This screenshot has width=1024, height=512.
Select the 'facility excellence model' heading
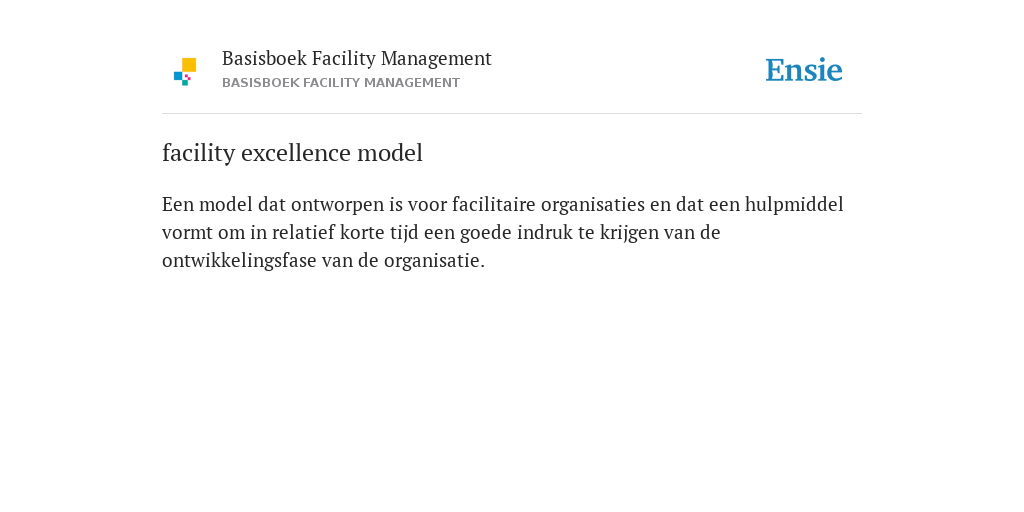(293, 153)
